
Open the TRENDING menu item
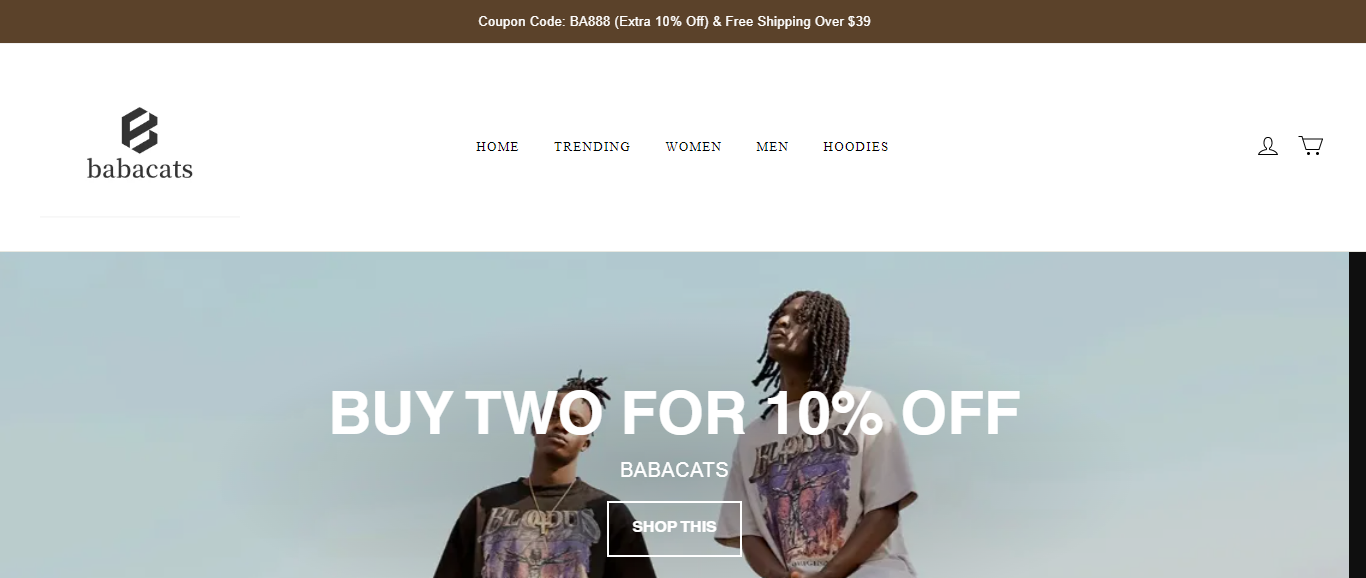[592, 147]
